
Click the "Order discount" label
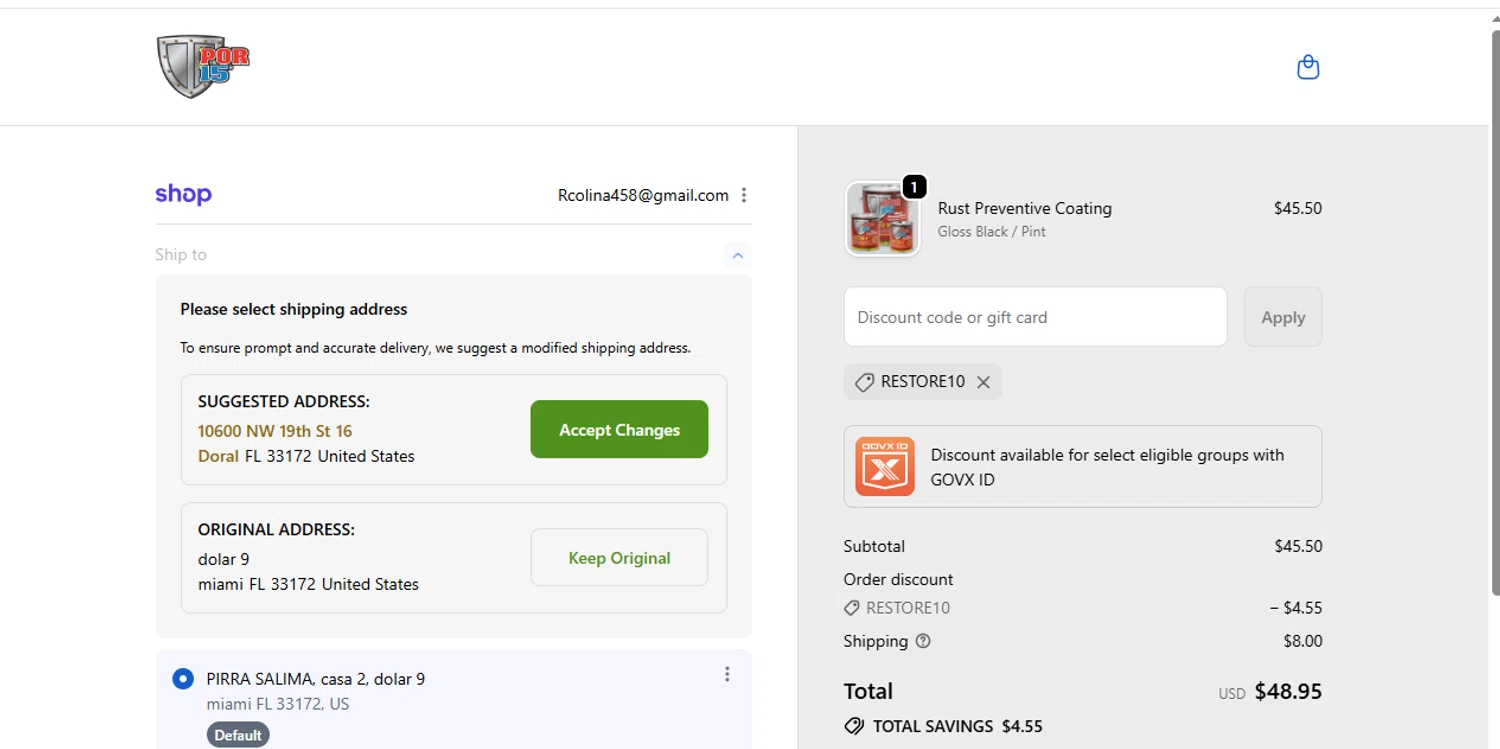click(898, 579)
